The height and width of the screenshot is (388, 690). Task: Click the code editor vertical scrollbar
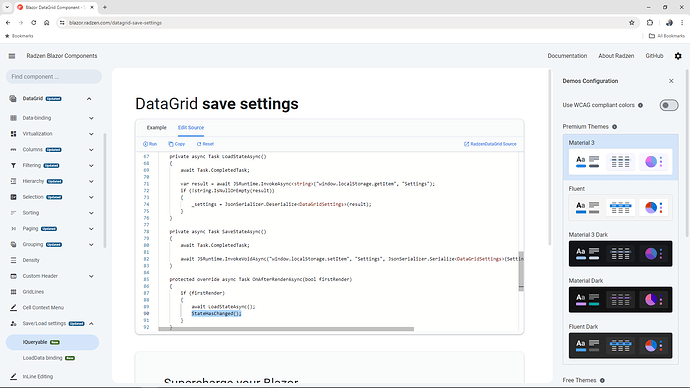tap(521, 271)
